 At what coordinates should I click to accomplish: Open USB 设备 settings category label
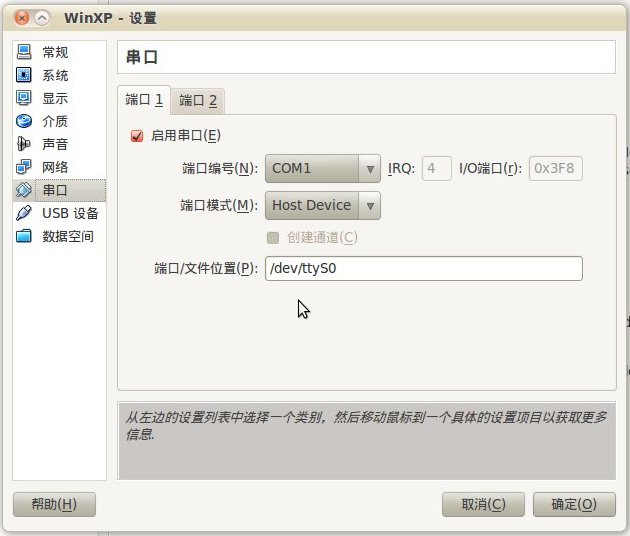pyautogui.click(x=70, y=213)
